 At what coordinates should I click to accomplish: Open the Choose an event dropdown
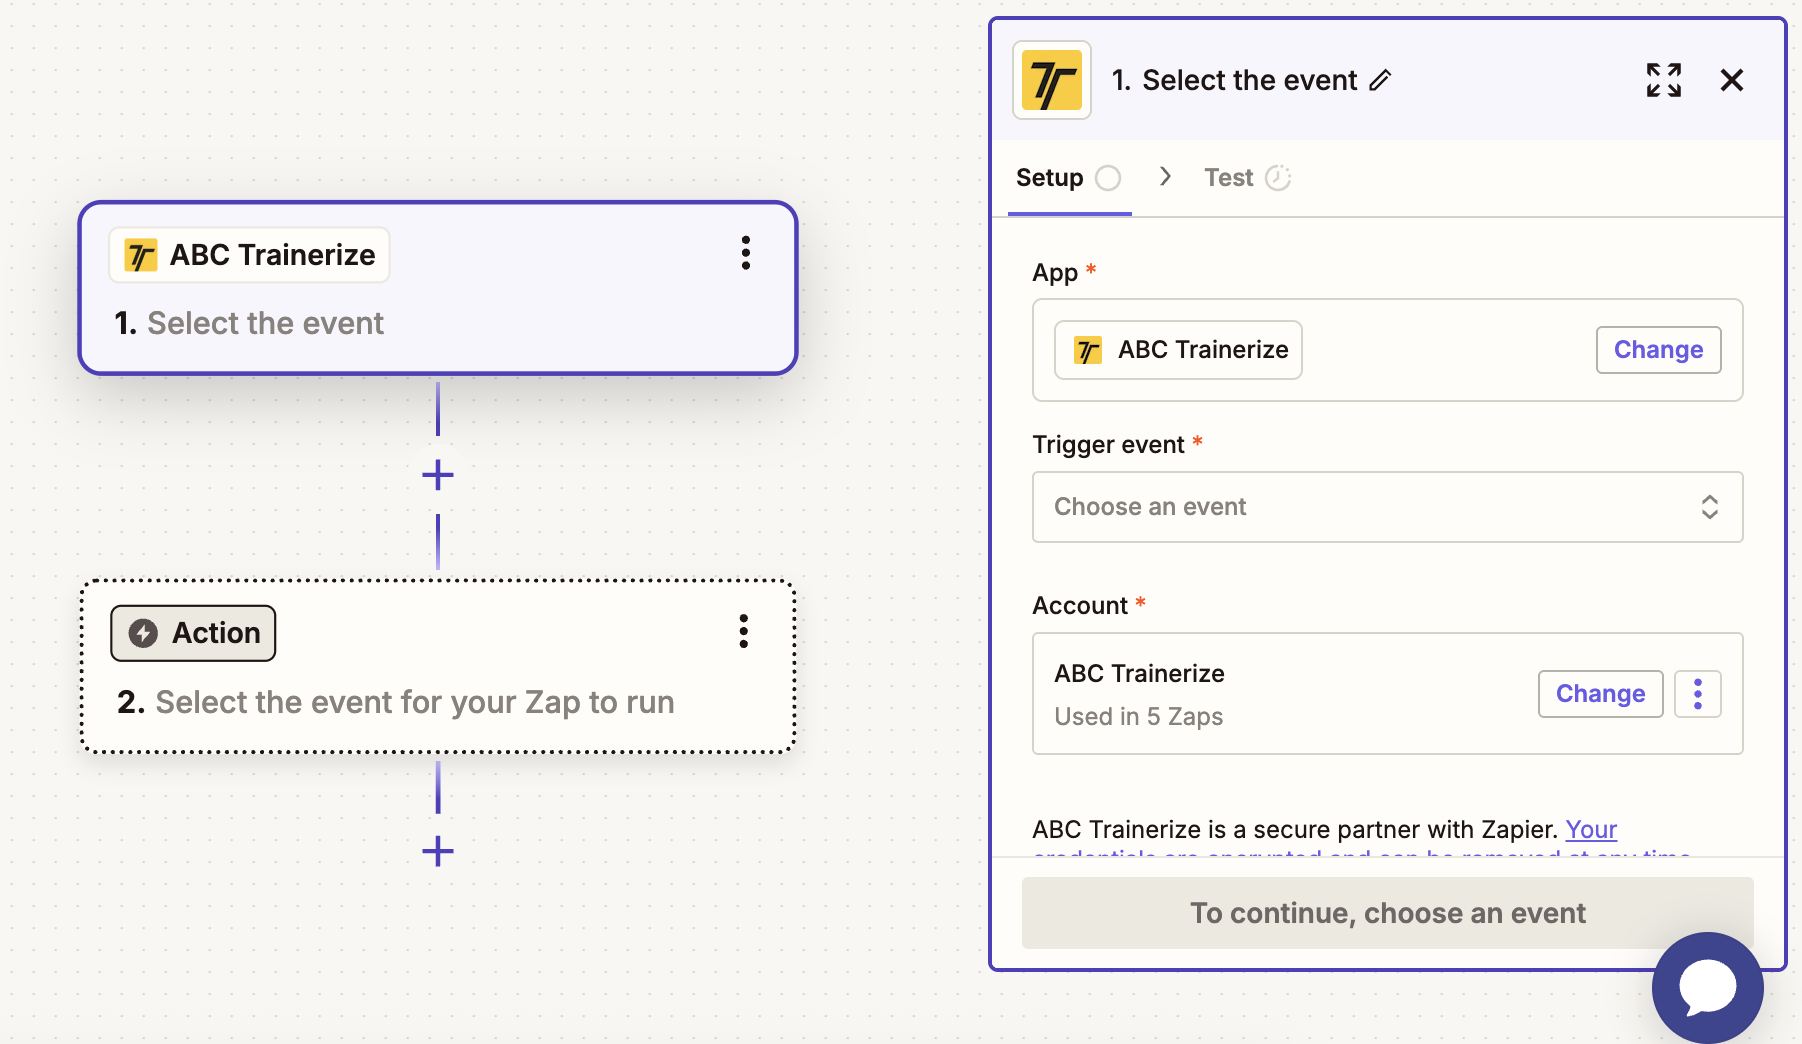coord(1387,507)
